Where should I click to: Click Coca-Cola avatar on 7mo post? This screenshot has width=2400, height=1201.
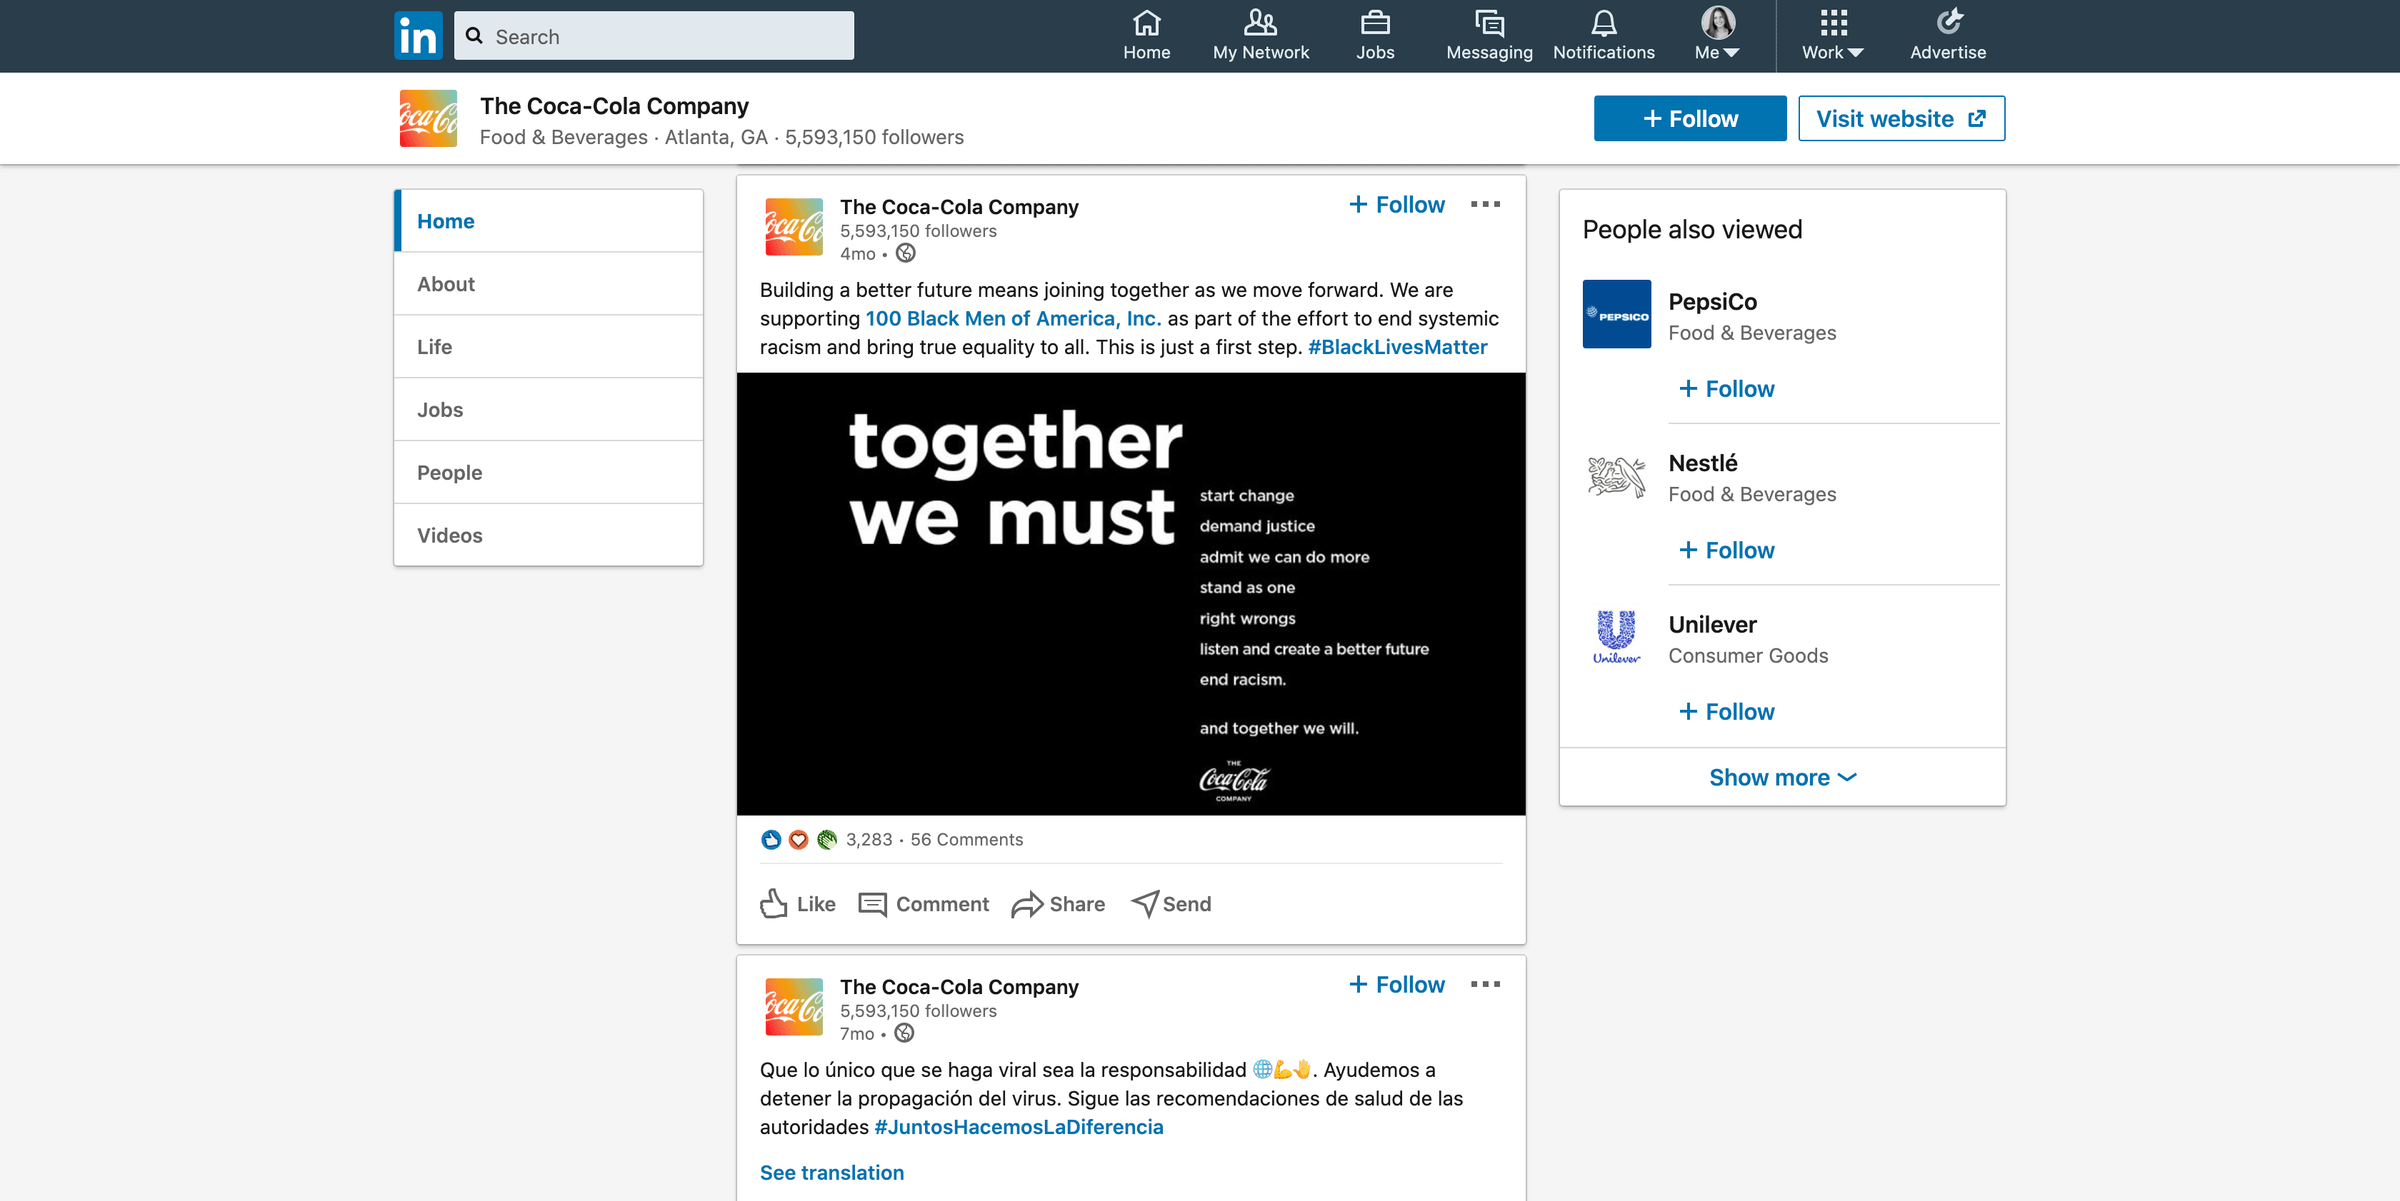pyautogui.click(x=794, y=1007)
